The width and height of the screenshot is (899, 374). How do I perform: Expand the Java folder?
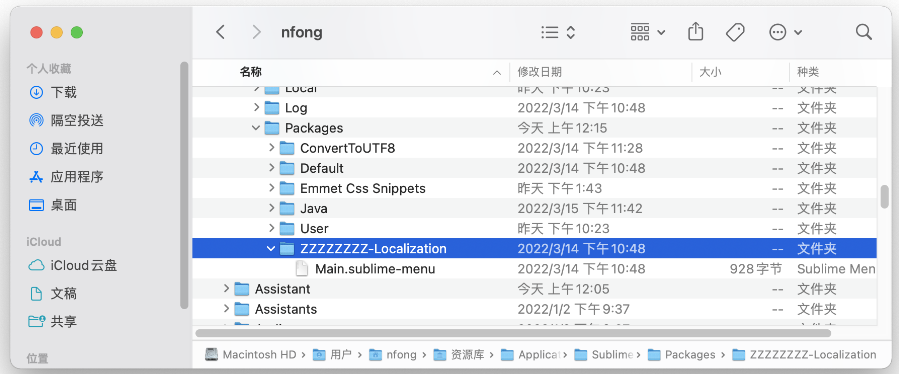(x=272, y=208)
